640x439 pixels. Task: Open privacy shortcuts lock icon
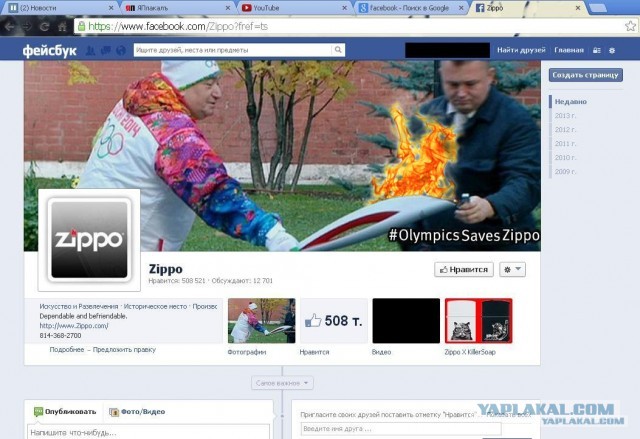597,51
